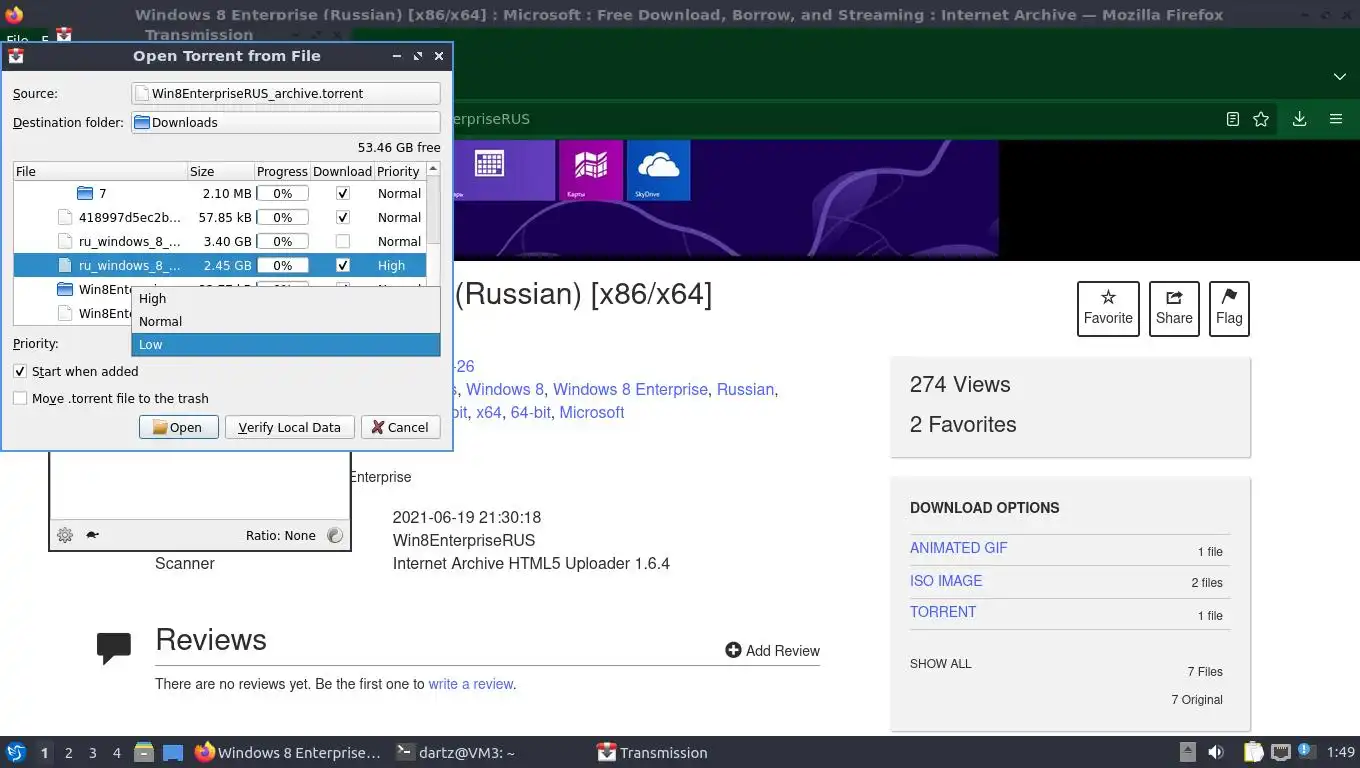Sort file list by Size column header
This screenshot has width=1360, height=768.
point(220,171)
